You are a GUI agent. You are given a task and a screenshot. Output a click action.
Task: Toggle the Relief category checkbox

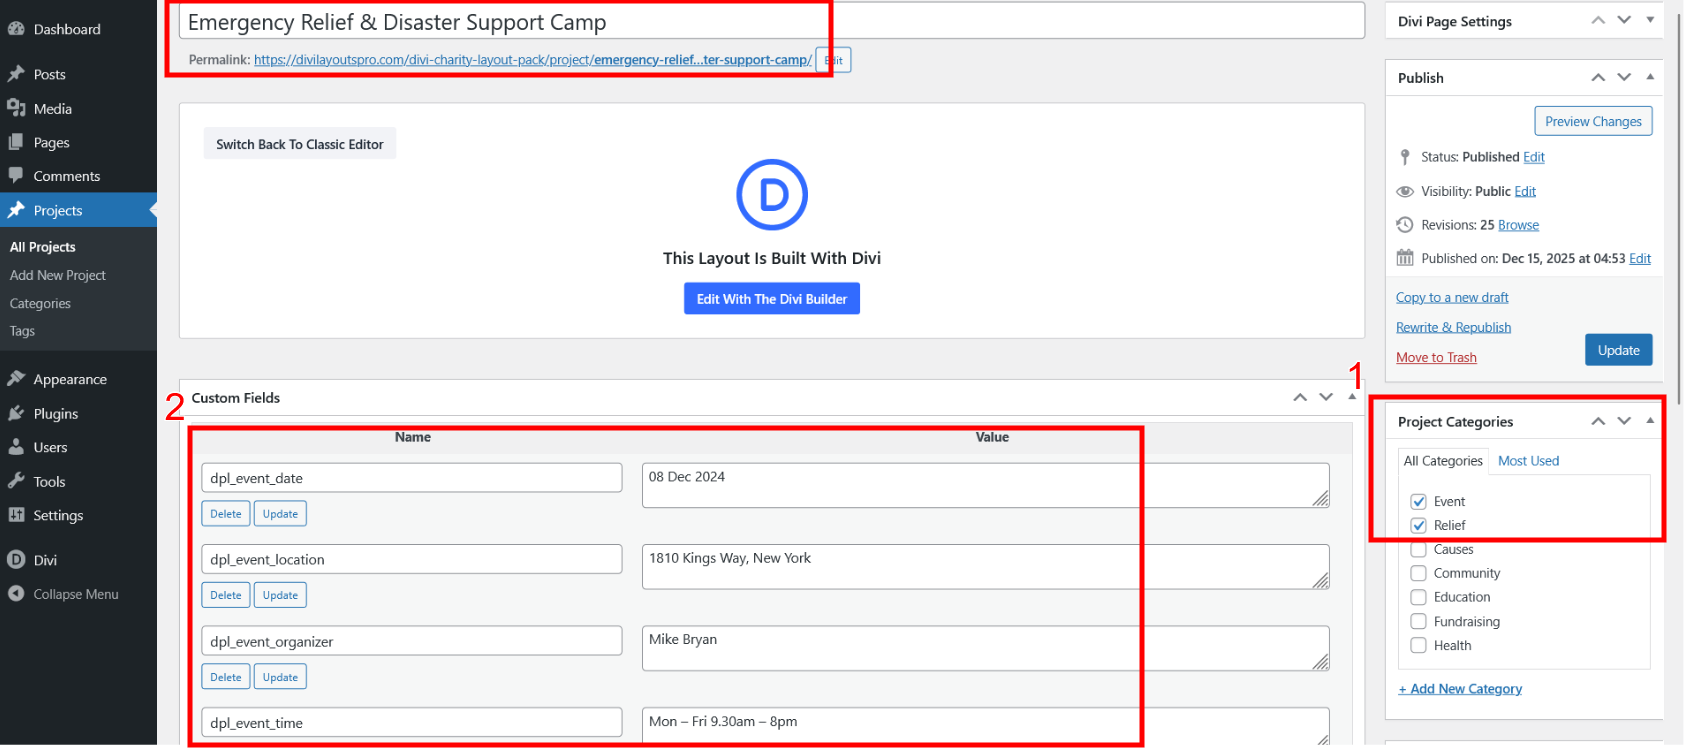tap(1418, 526)
